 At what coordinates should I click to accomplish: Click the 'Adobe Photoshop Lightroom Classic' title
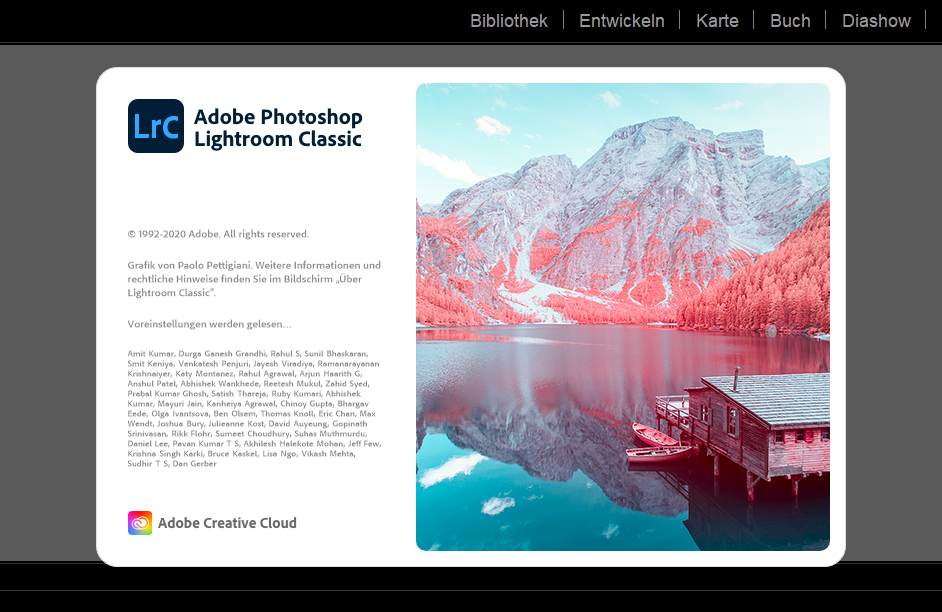click(278, 127)
